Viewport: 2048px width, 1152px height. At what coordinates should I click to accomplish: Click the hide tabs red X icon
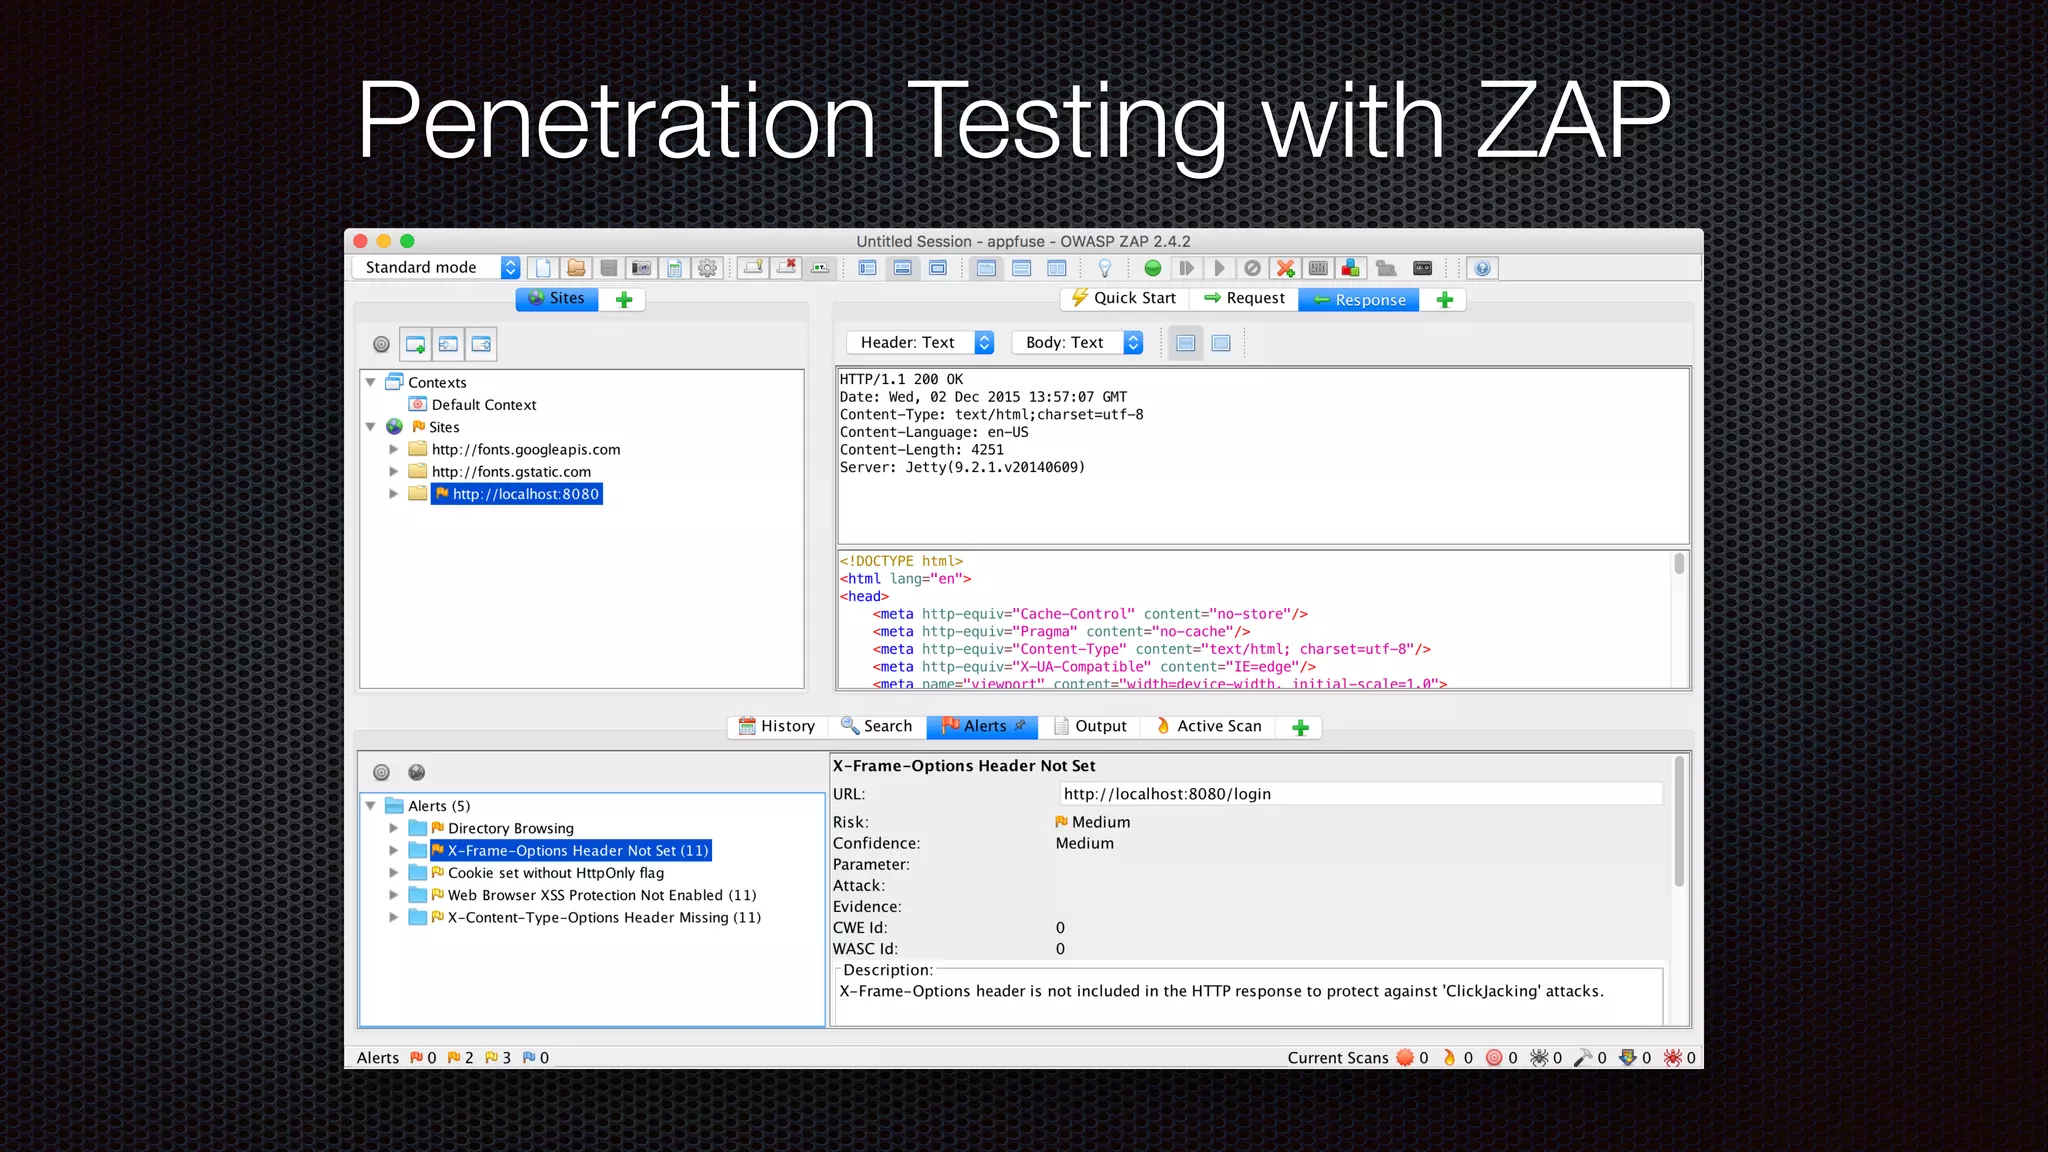[x=787, y=268]
